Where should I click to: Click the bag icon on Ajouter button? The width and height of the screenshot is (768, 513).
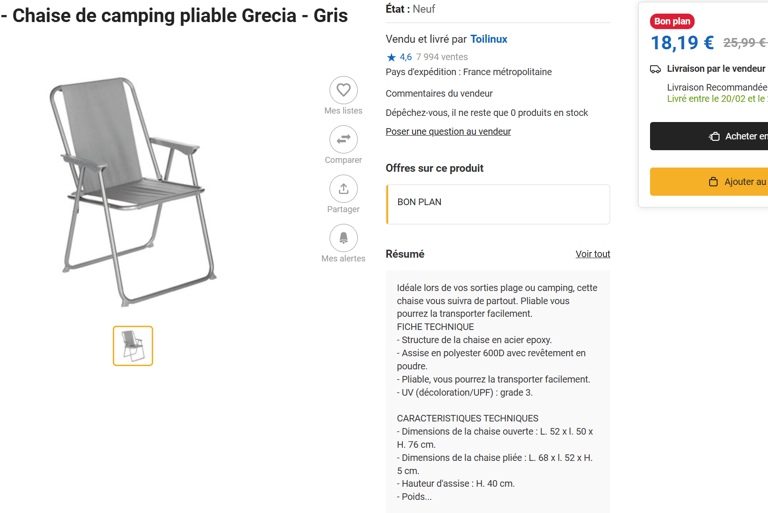[x=713, y=182]
